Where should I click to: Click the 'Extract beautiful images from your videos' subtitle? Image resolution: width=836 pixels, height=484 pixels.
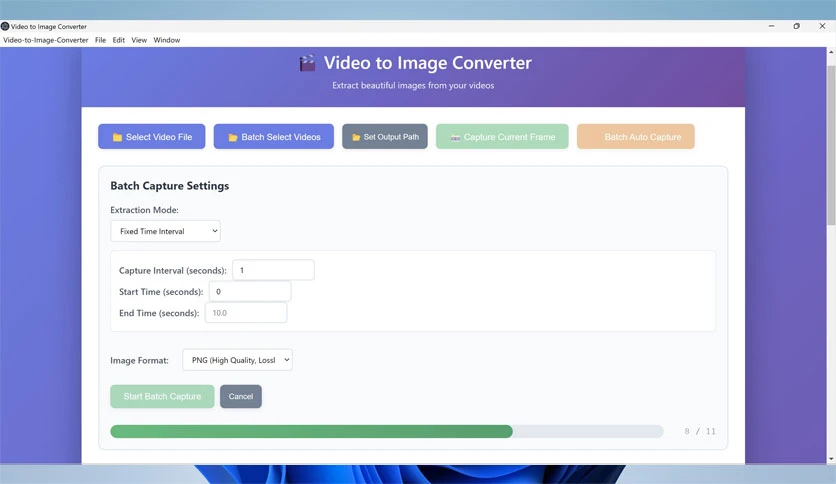click(x=413, y=85)
